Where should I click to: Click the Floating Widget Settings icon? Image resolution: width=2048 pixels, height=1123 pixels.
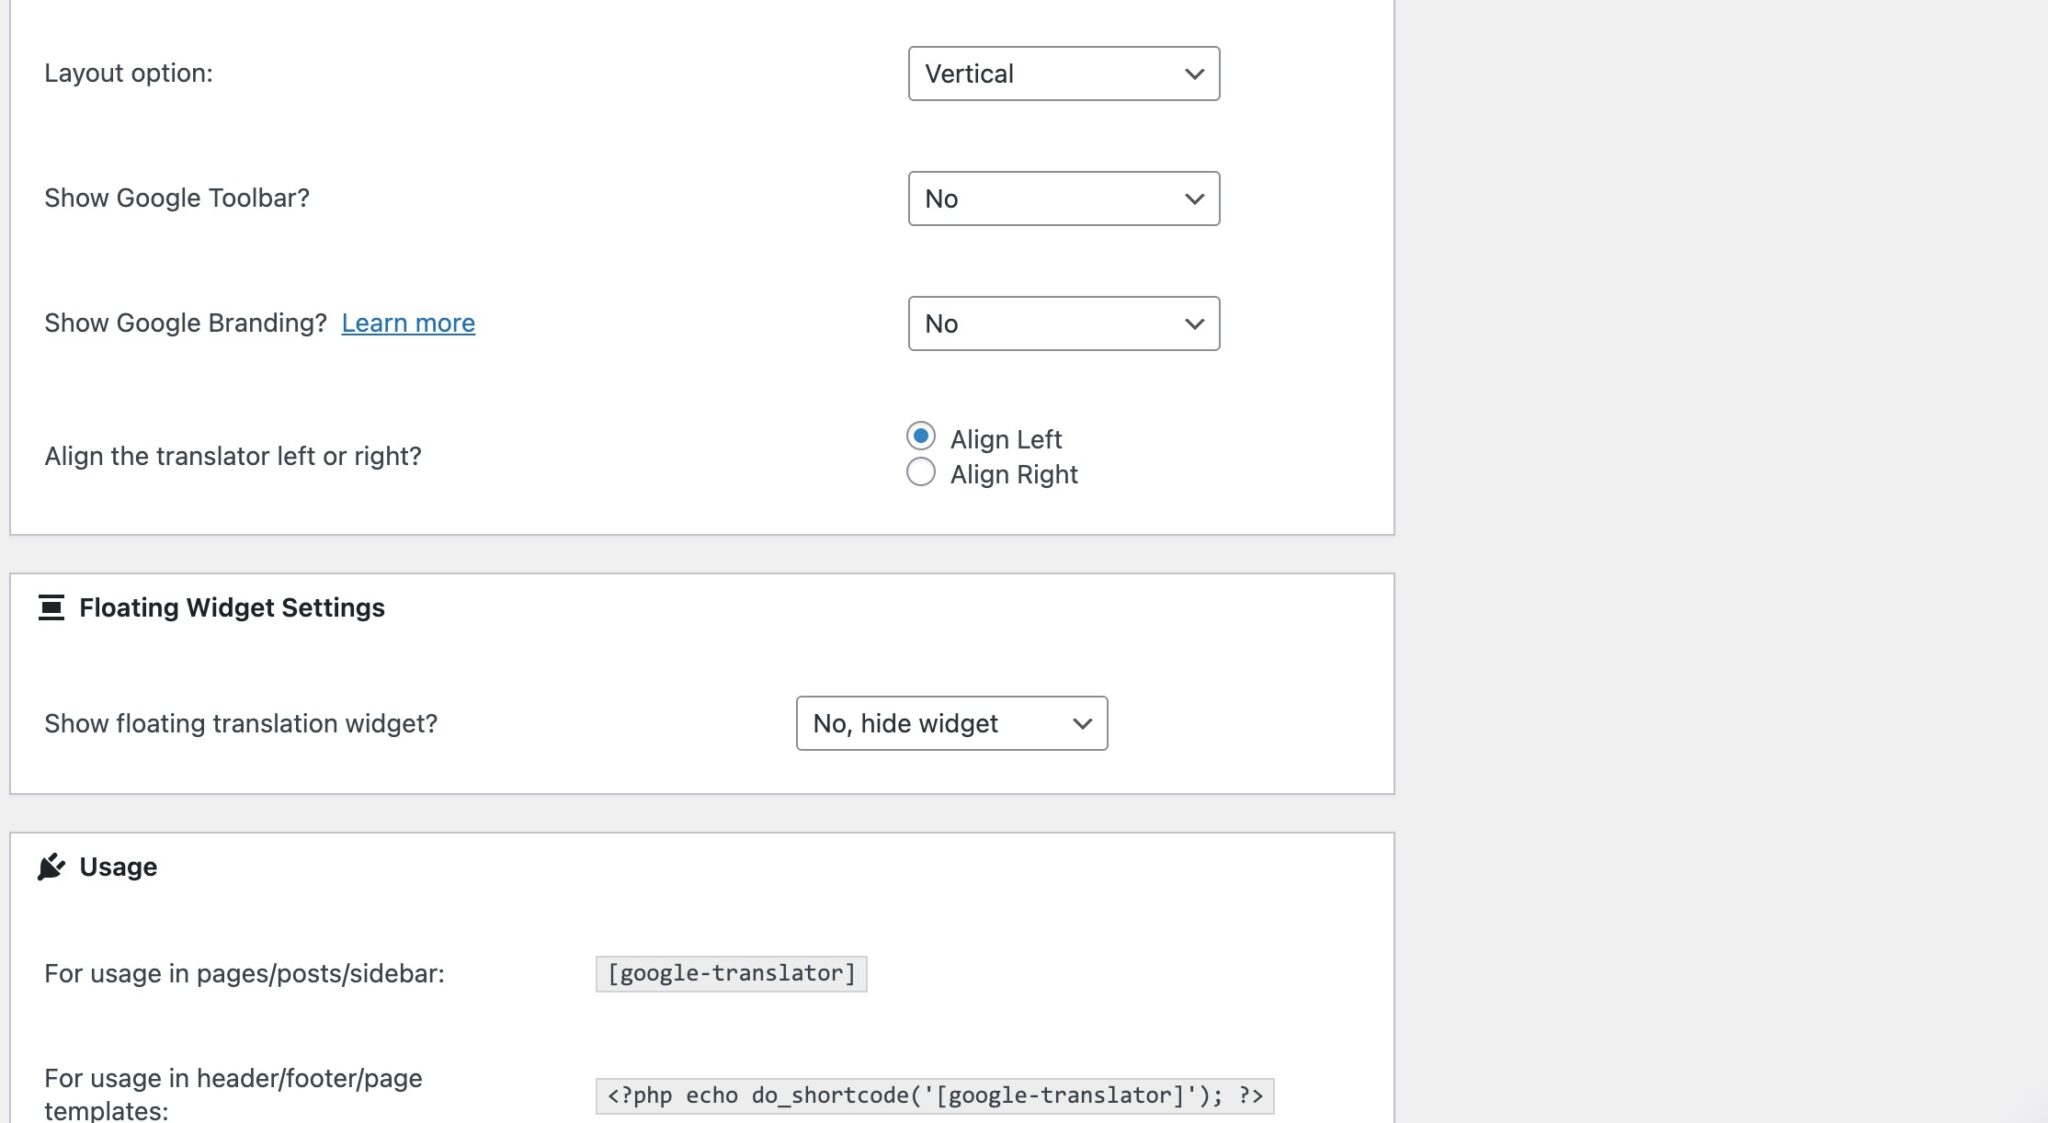pyautogui.click(x=51, y=608)
